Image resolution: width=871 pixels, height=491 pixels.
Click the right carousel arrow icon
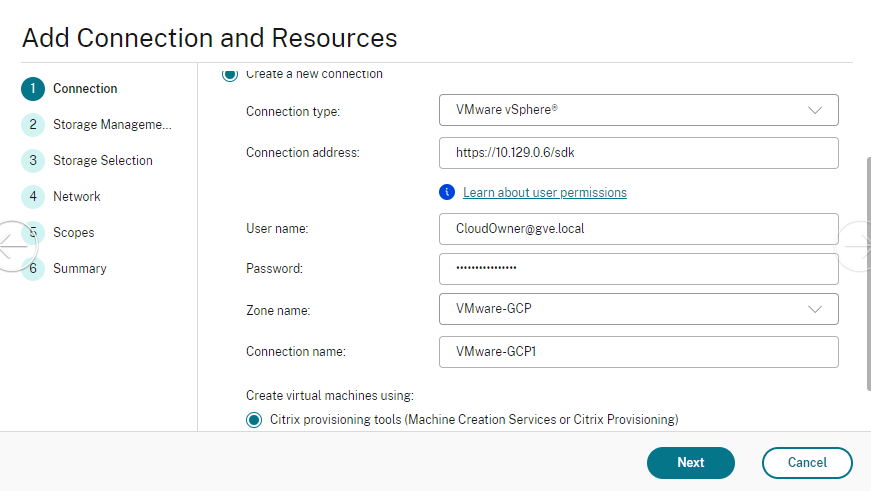pyautogui.click(x=858, y=245)
